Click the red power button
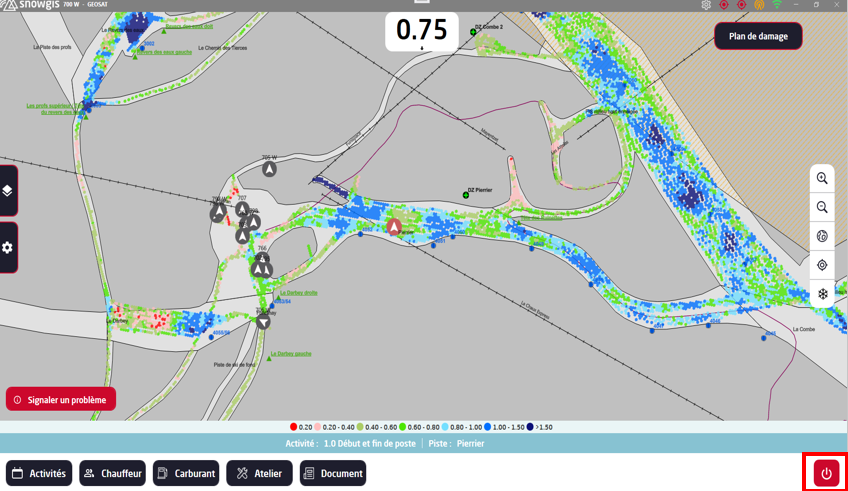 [x=826, y=473]
